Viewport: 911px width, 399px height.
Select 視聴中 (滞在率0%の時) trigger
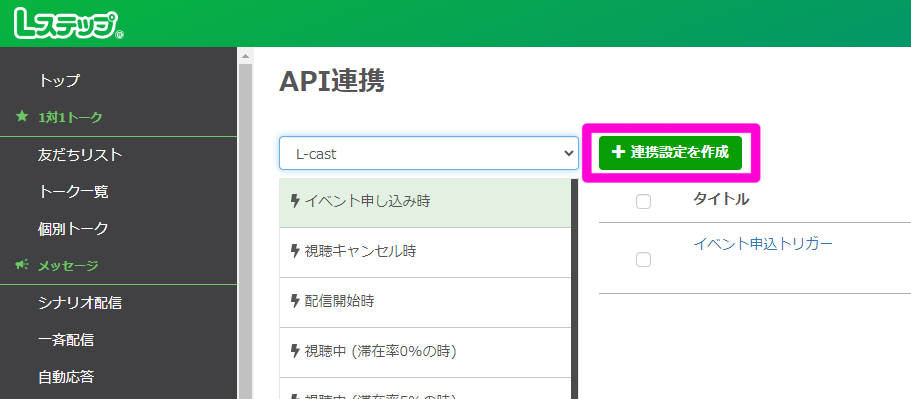click(x=425, y=352)
